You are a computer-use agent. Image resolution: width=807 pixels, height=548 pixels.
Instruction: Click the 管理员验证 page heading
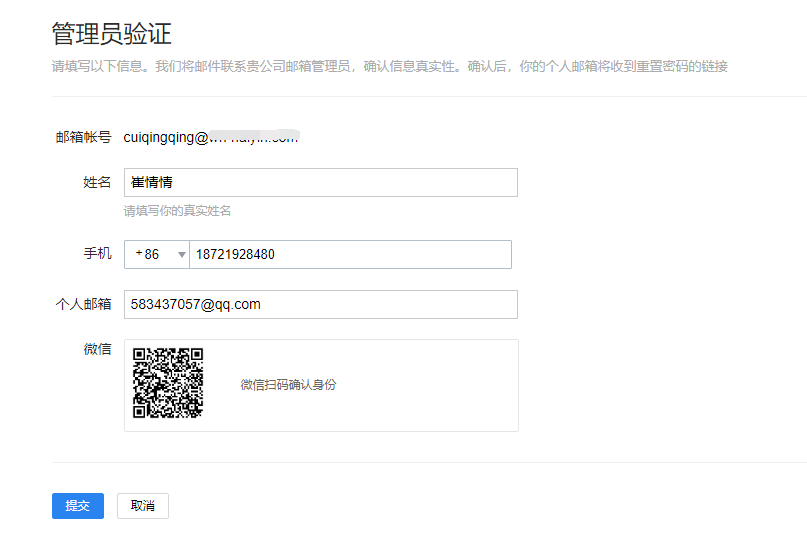click(x=111, y=34)
